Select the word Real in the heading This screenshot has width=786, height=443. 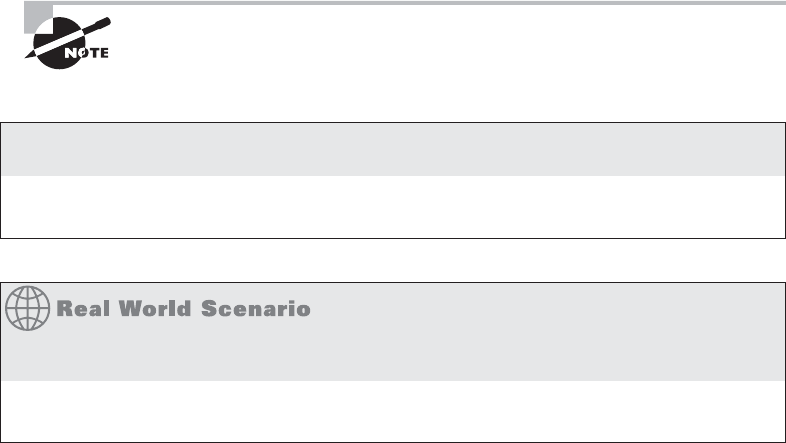click(x=83, y=309)
